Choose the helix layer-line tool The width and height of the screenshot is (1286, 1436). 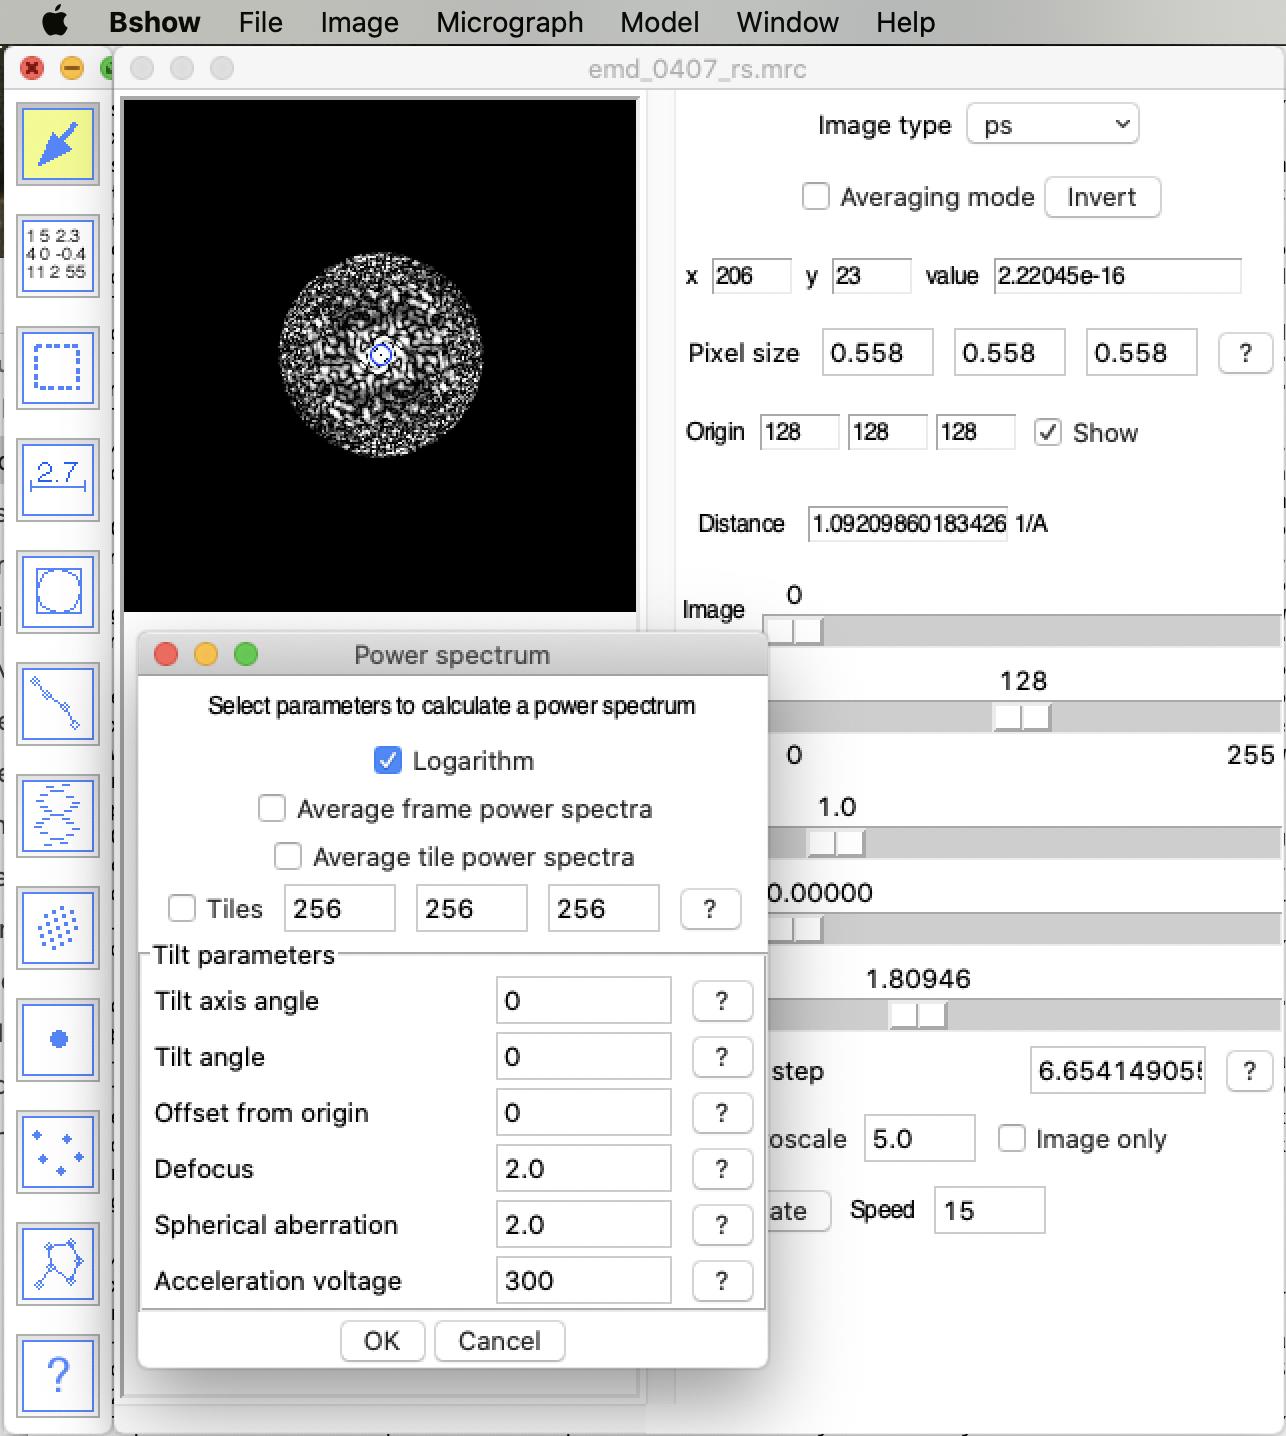(x=59, y=816)
